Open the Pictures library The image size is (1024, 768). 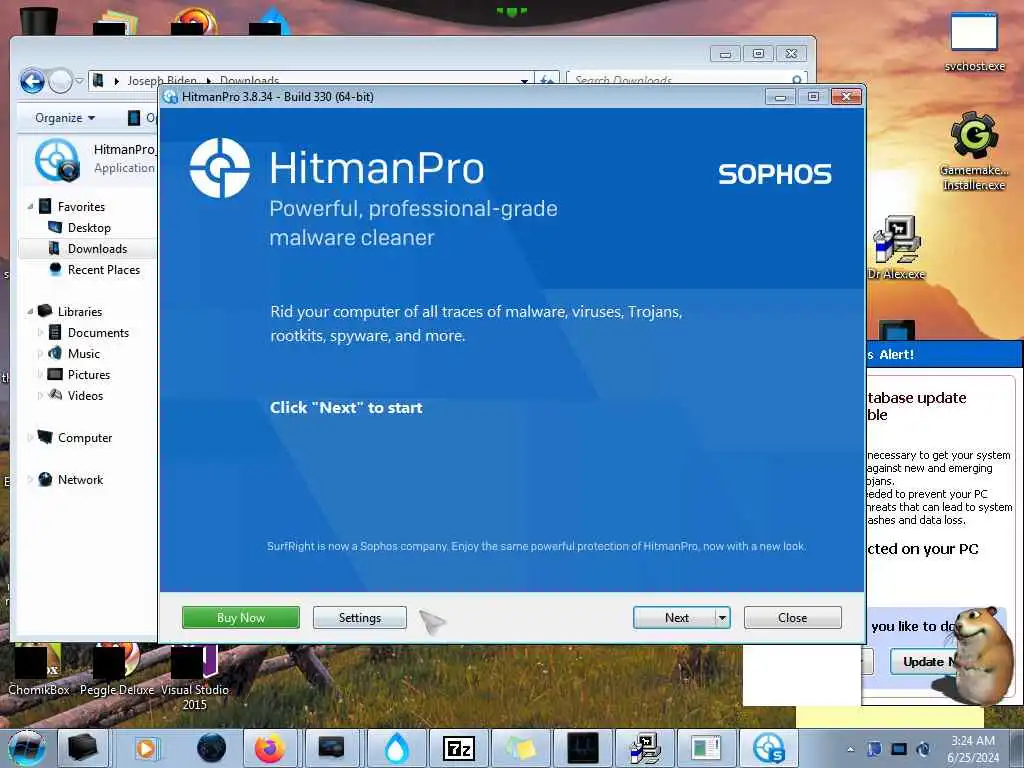[x=89, y=375]
